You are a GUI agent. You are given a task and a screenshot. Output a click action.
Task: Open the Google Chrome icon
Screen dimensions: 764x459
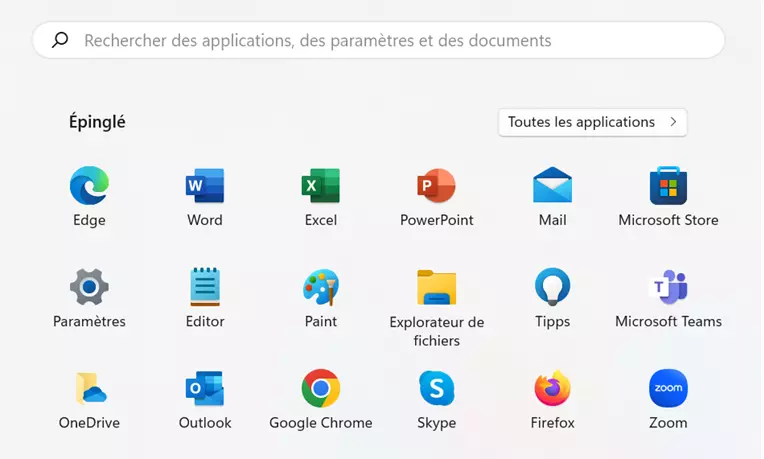coord(321,388)
